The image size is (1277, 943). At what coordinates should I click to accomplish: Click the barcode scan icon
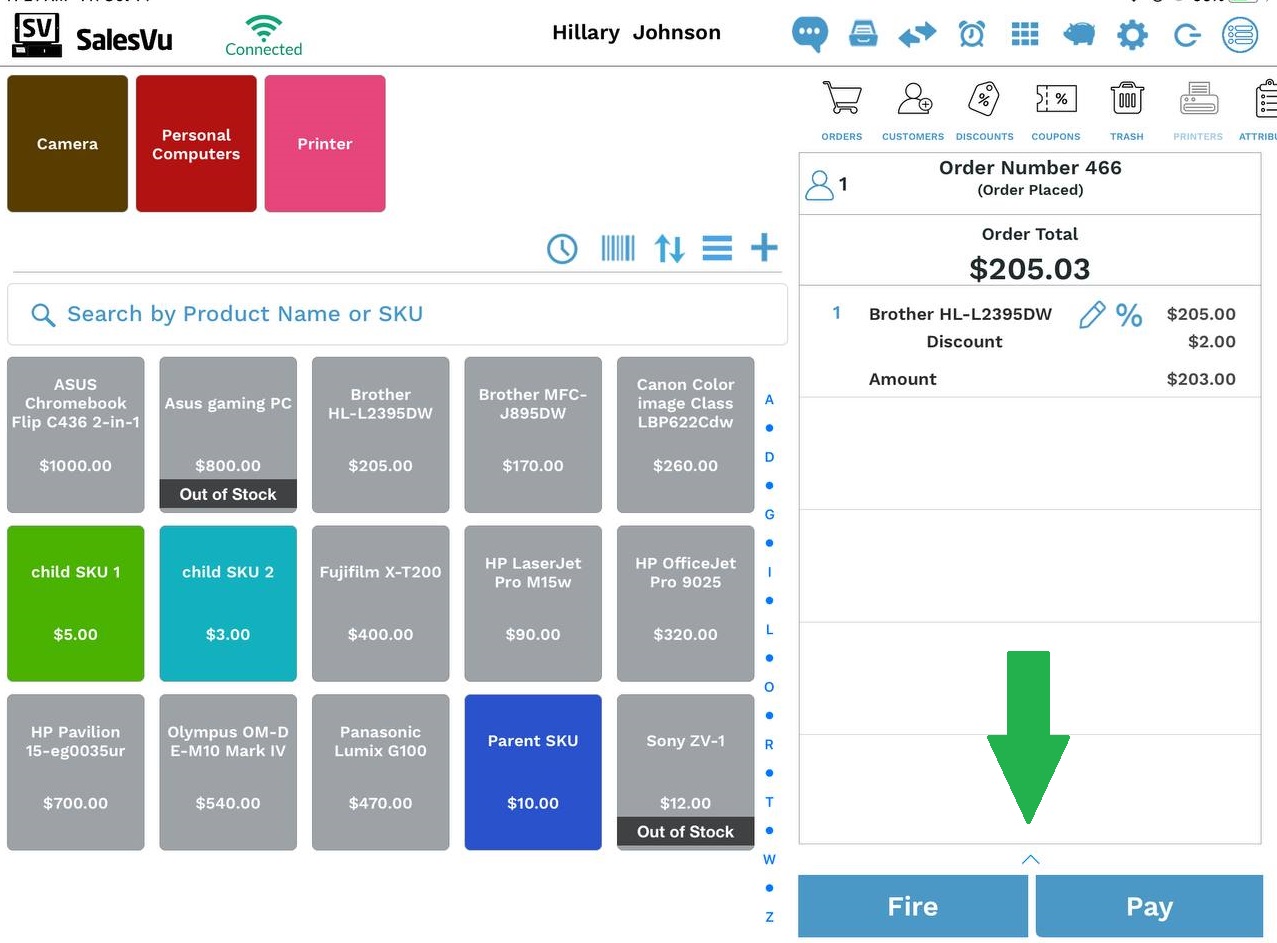[x=618, y=248]
